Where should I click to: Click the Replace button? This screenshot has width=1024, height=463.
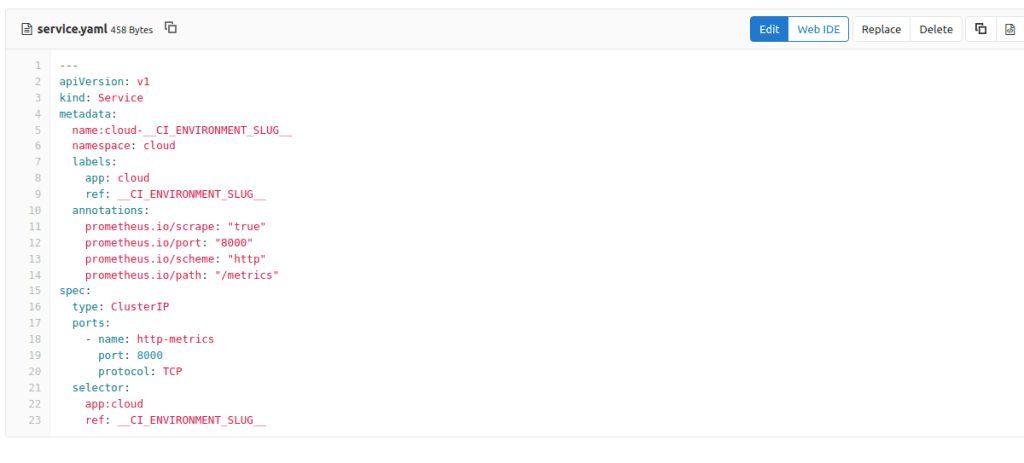pos(881,29)
